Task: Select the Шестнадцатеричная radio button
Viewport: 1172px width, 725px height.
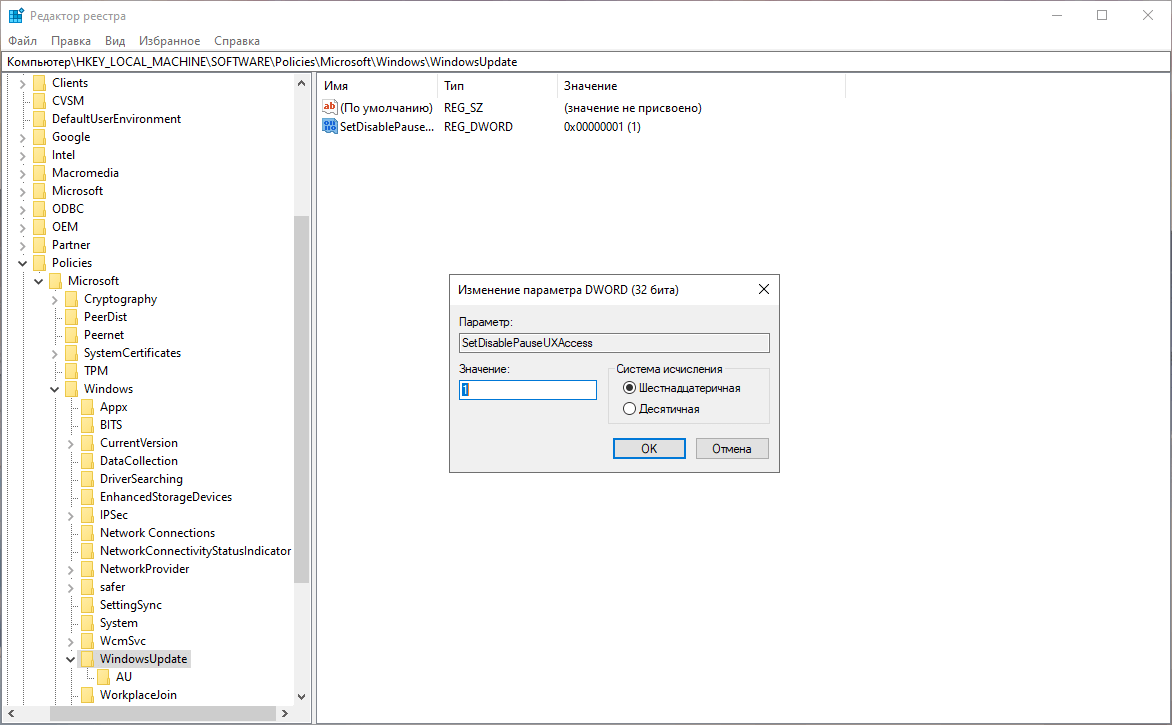Action: [630, 388]
